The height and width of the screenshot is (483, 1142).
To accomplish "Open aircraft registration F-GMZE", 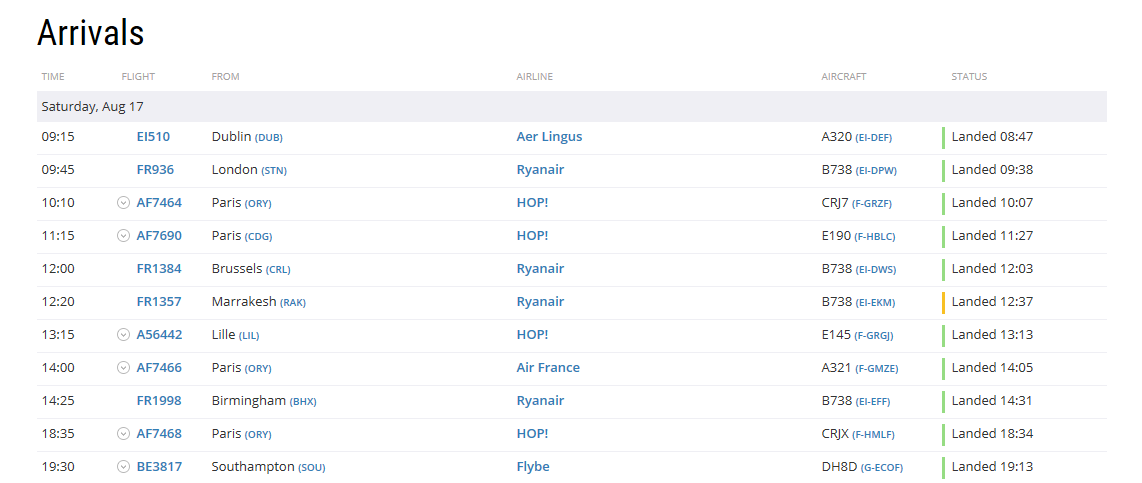I will 877,368.
